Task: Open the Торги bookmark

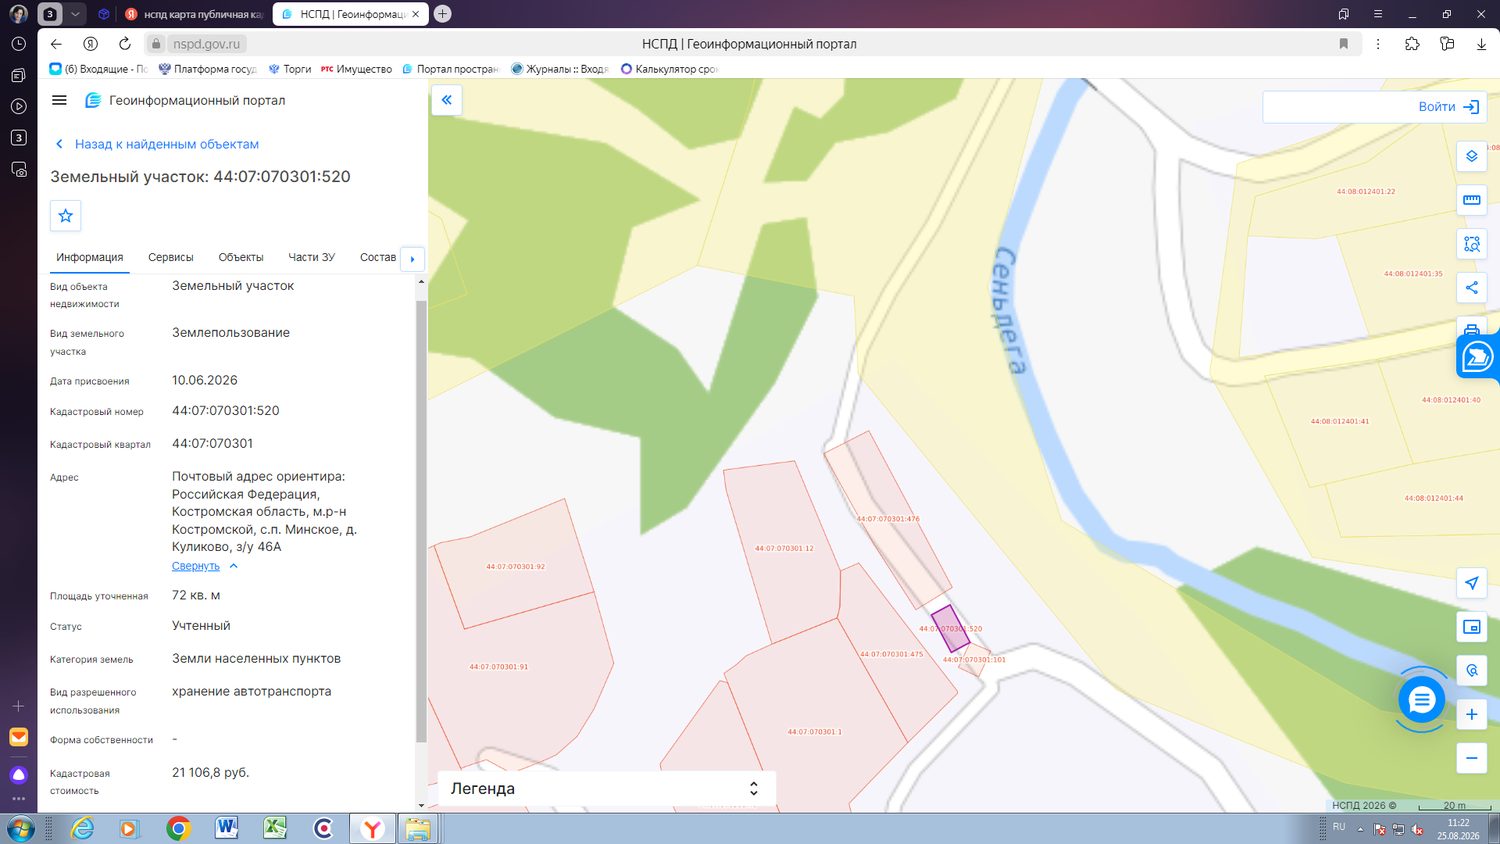Action: tap(290, 69)
